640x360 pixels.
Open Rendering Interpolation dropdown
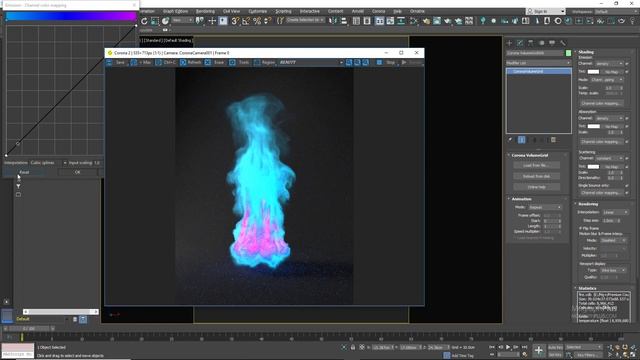(616, 212)
